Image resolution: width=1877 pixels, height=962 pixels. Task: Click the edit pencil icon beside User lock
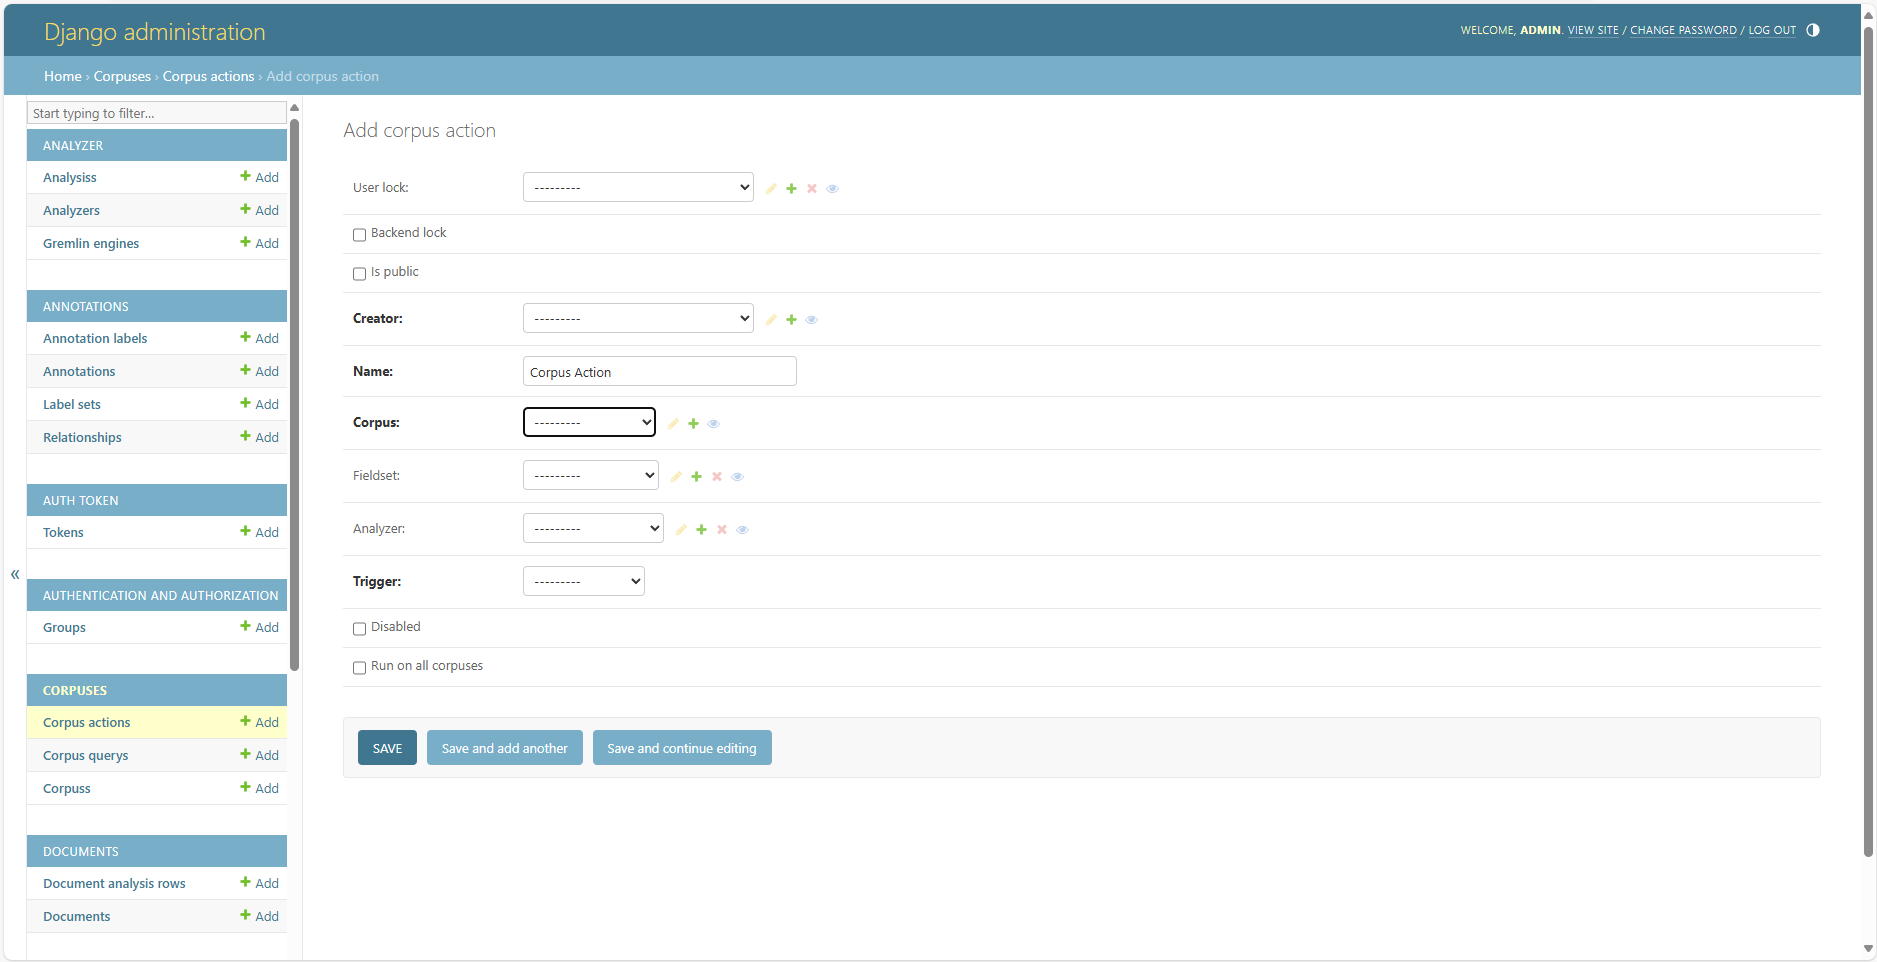tap(771, 188)
